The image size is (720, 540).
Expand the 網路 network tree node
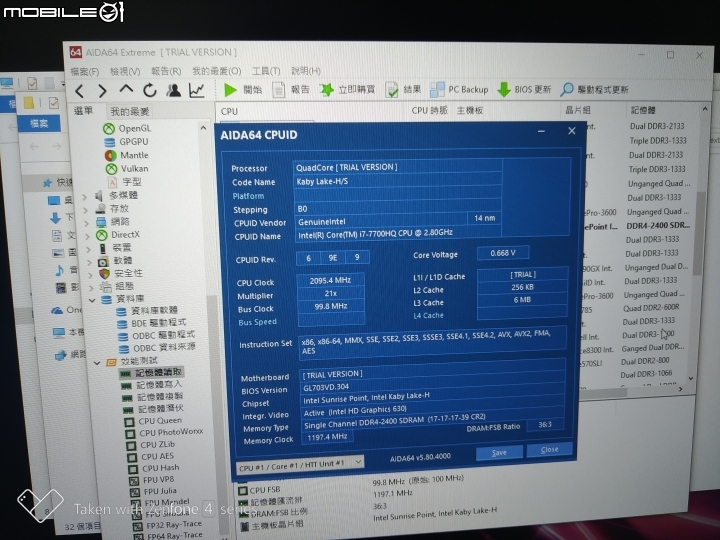[x=86, y=223]
